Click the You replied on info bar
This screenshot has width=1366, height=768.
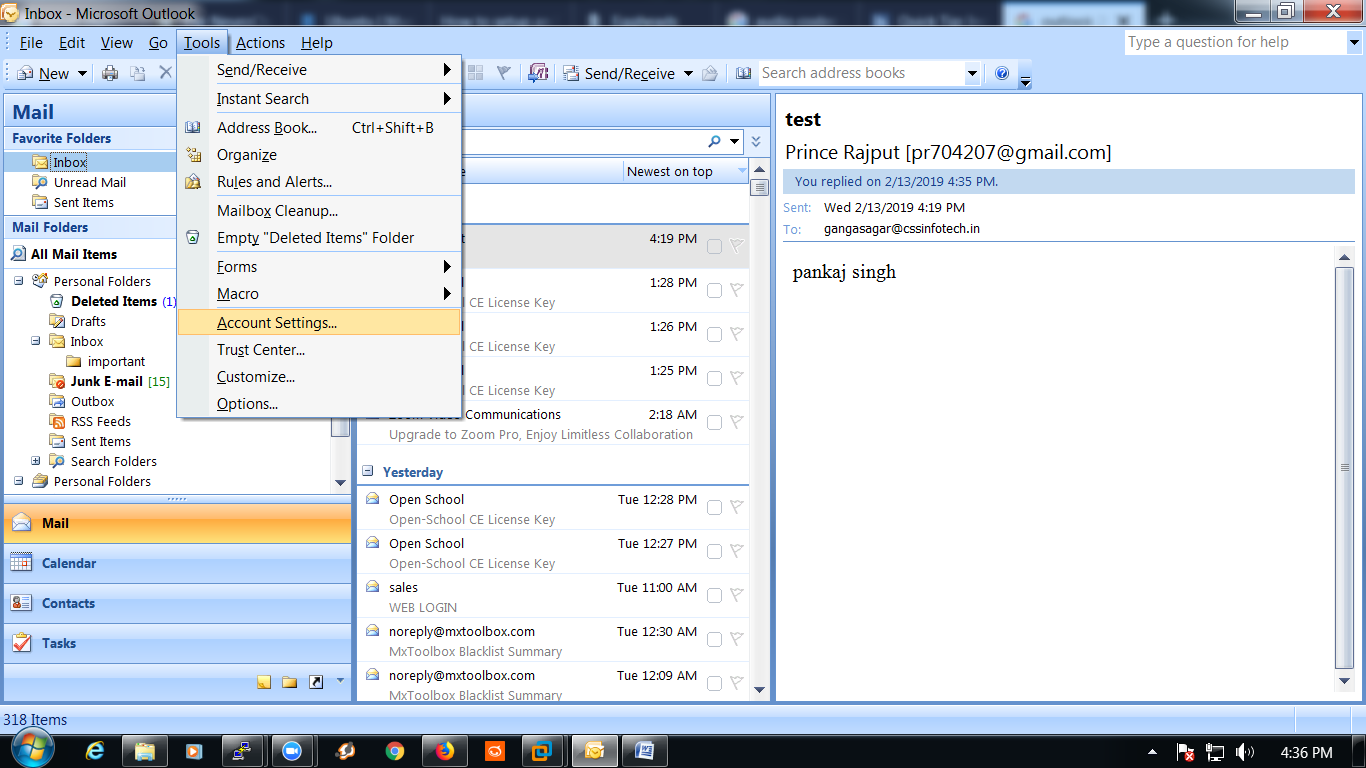click(1068, 182)
